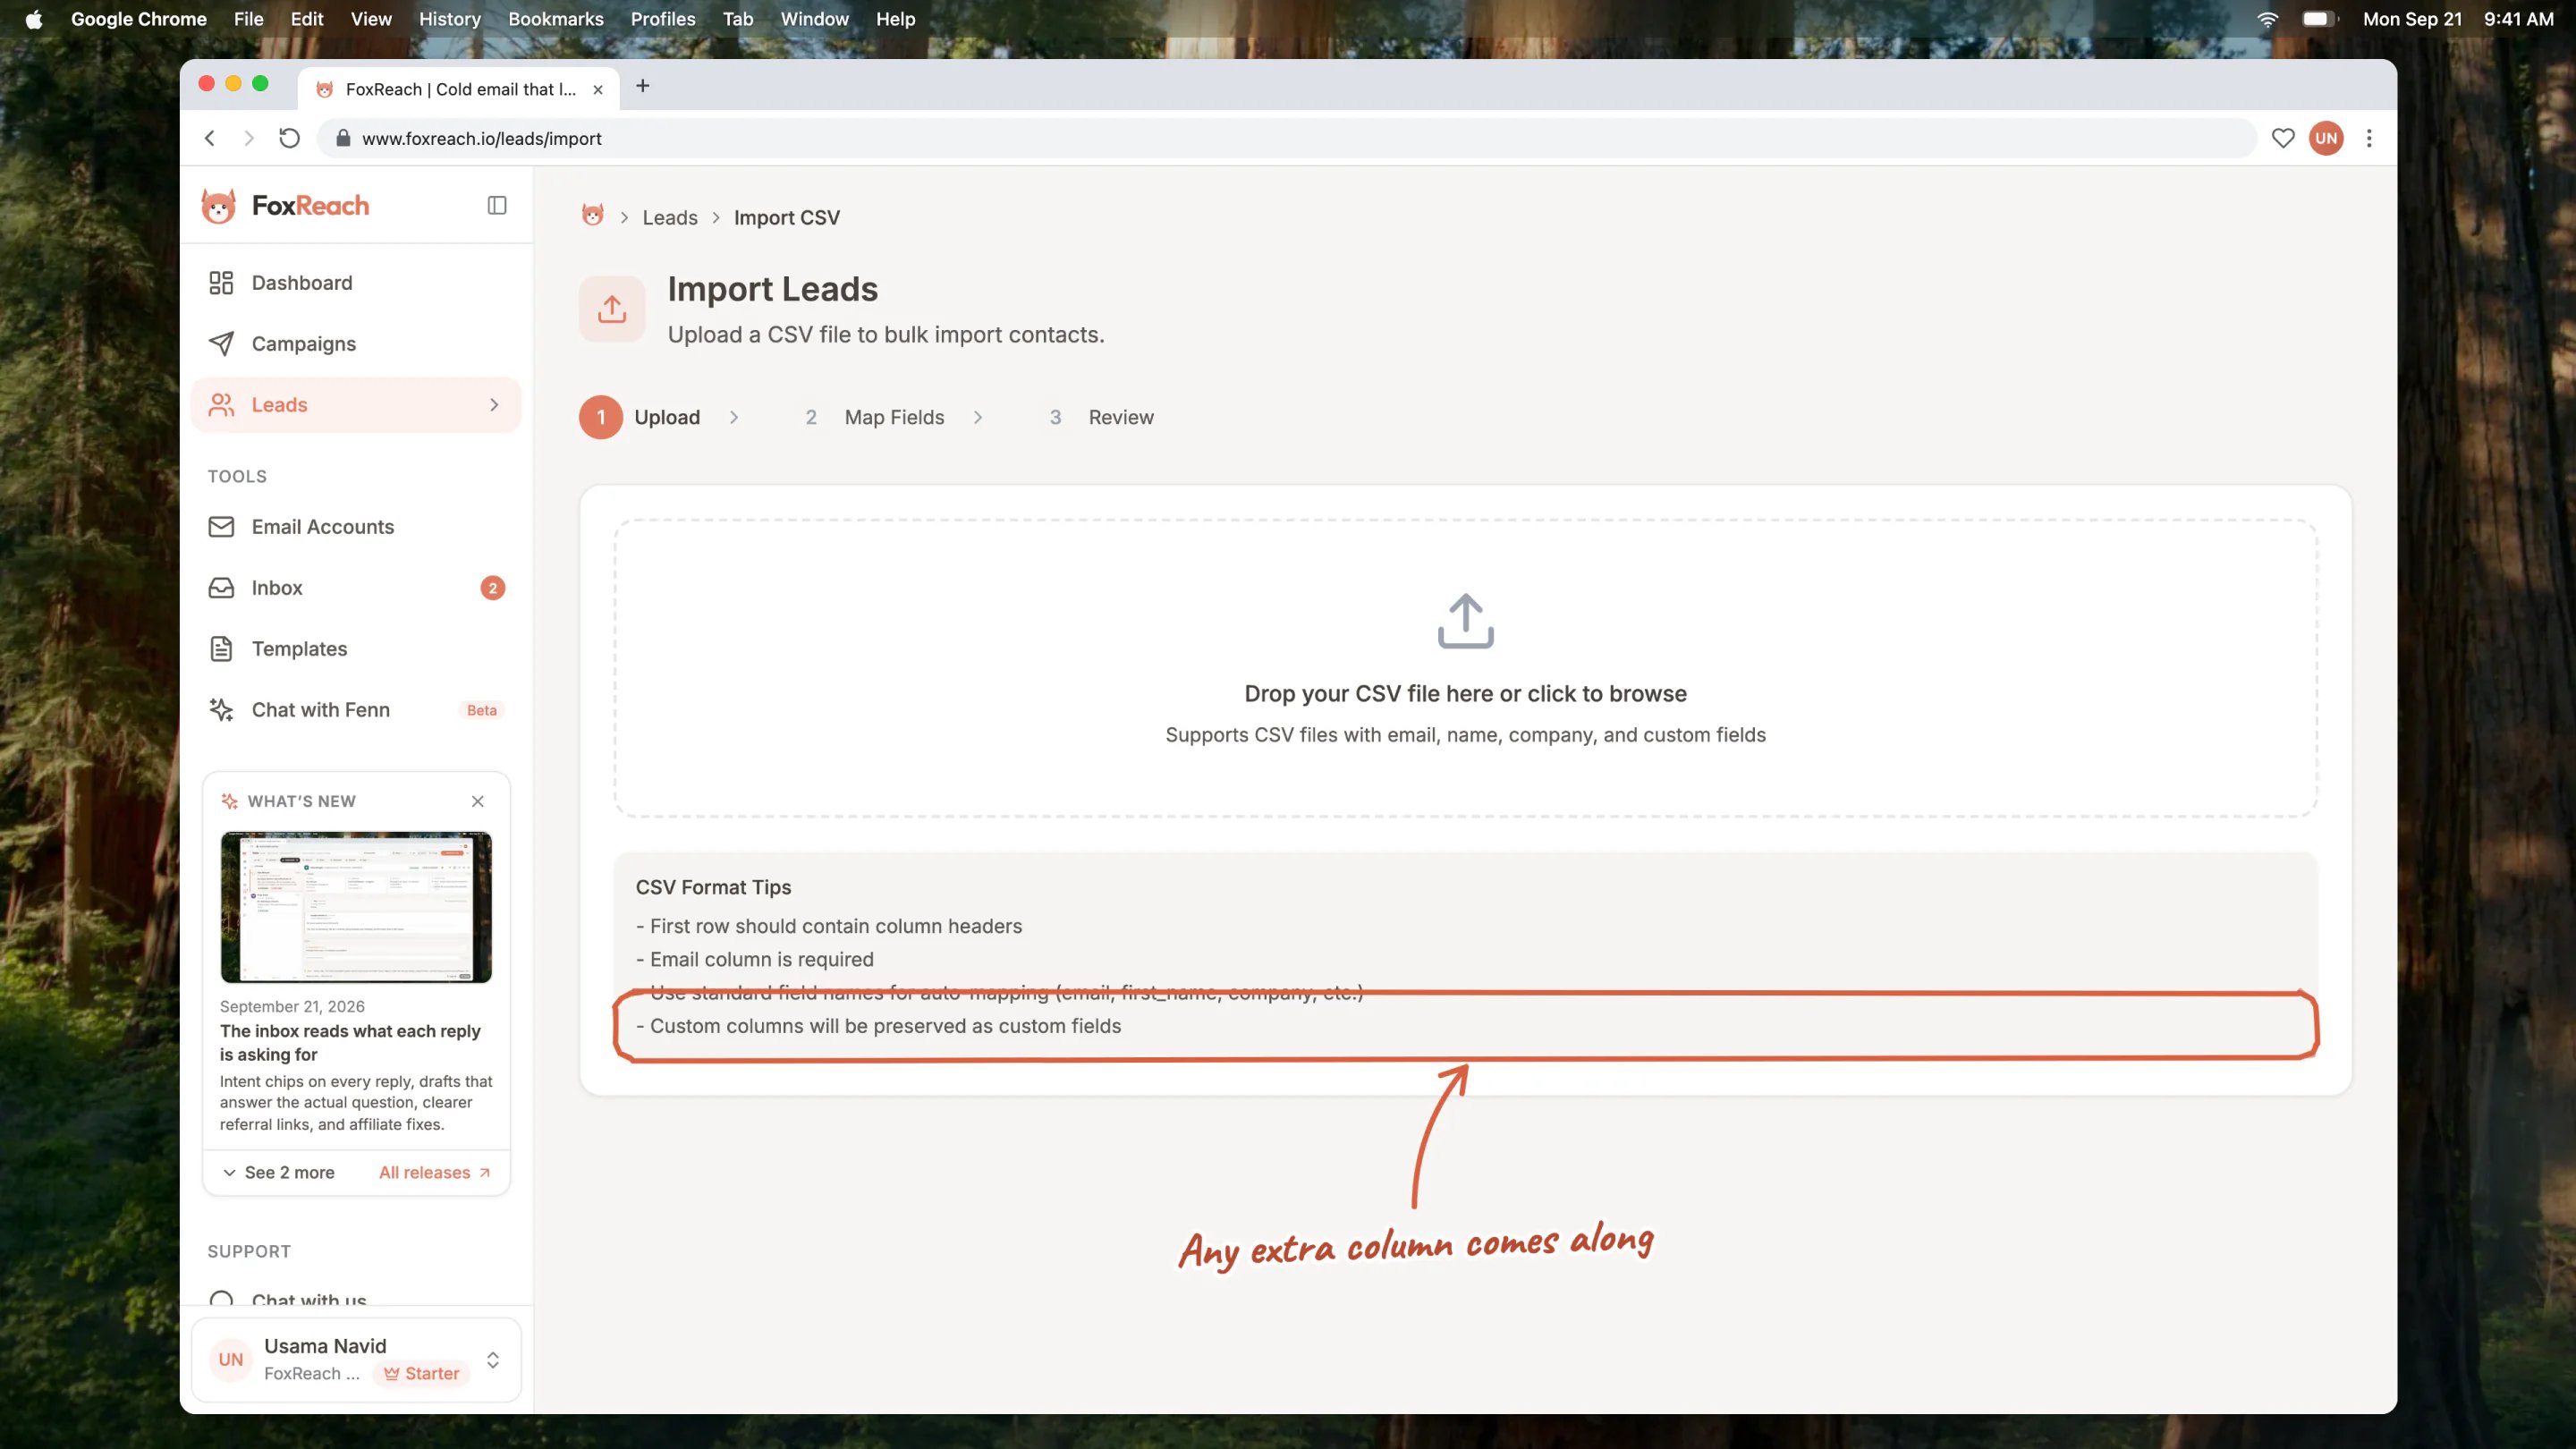This screenshot has height=1449, width=2576.
Task: Click the release headline about inbox replies
Action: pyautogui.click(x=350, y=1042)
